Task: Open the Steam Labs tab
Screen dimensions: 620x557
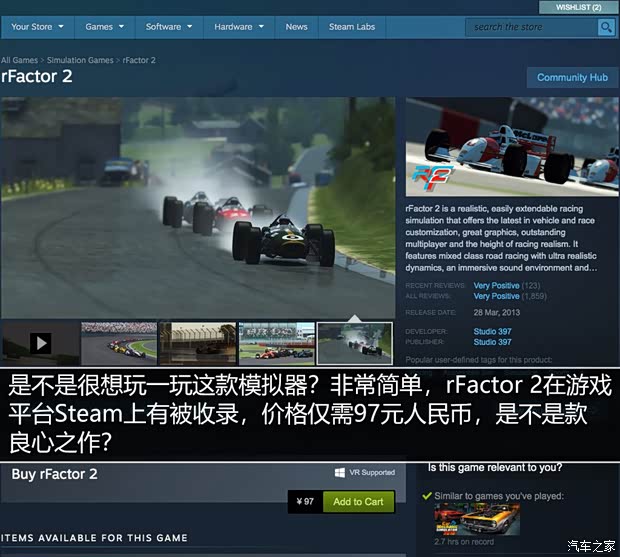Action: click(352, 27)
